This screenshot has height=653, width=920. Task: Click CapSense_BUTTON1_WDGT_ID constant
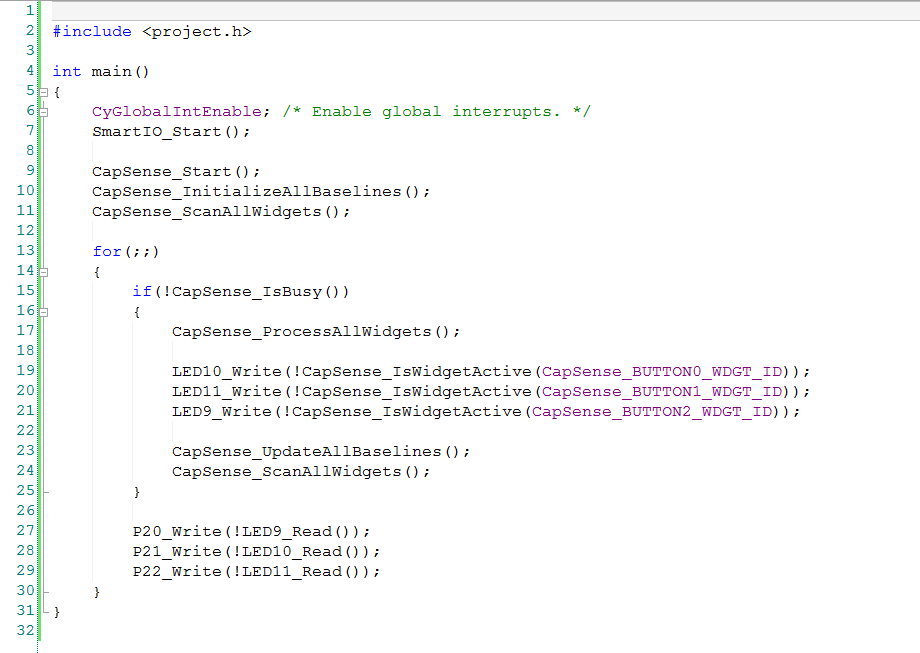point(662,391)
